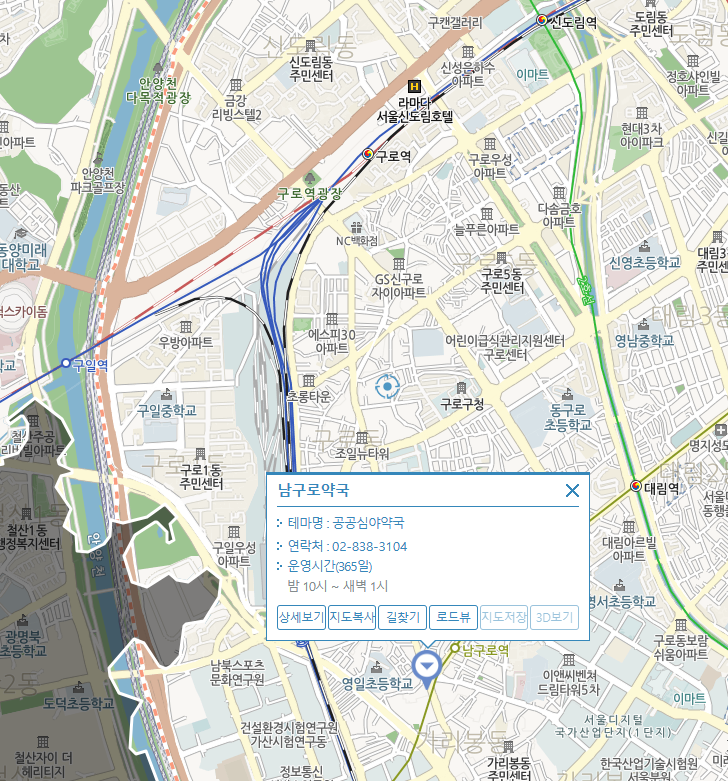The width and height of the screenshot is (728, 781).
Task: Click the 금강 리빙스텔2 label
Action: tap(237, 108)
